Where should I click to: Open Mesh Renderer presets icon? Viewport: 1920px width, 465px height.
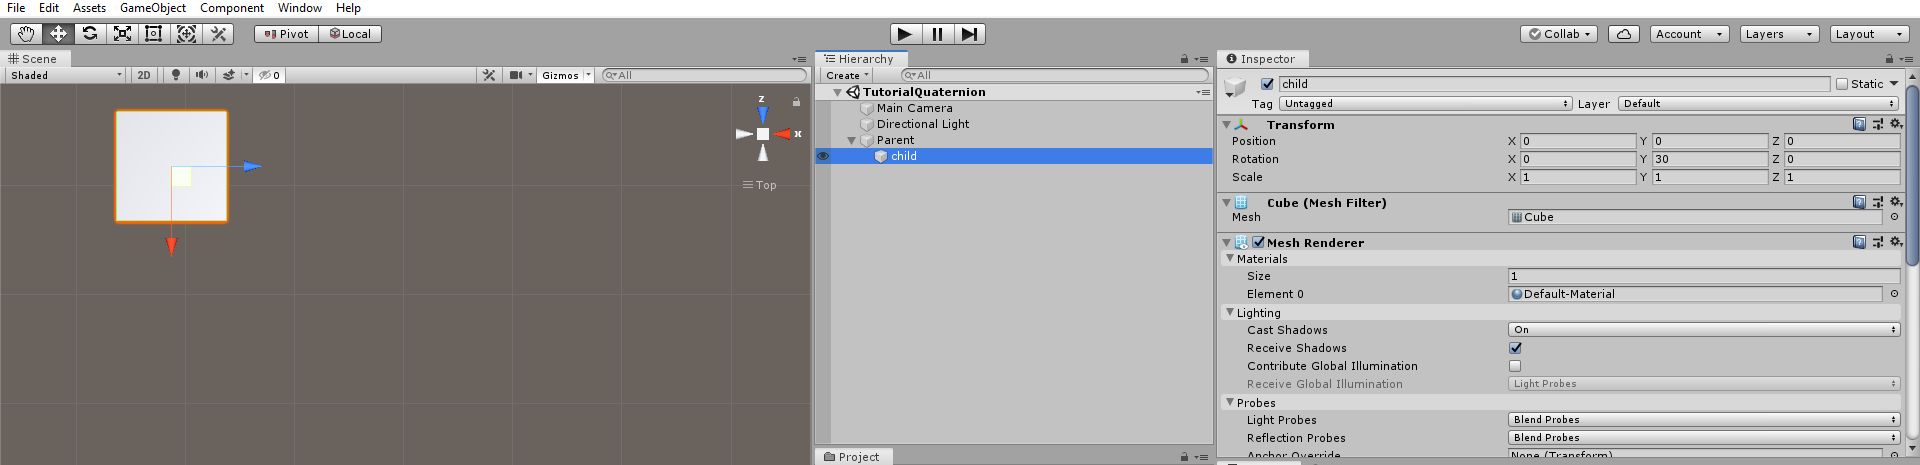pos(1877,242)
